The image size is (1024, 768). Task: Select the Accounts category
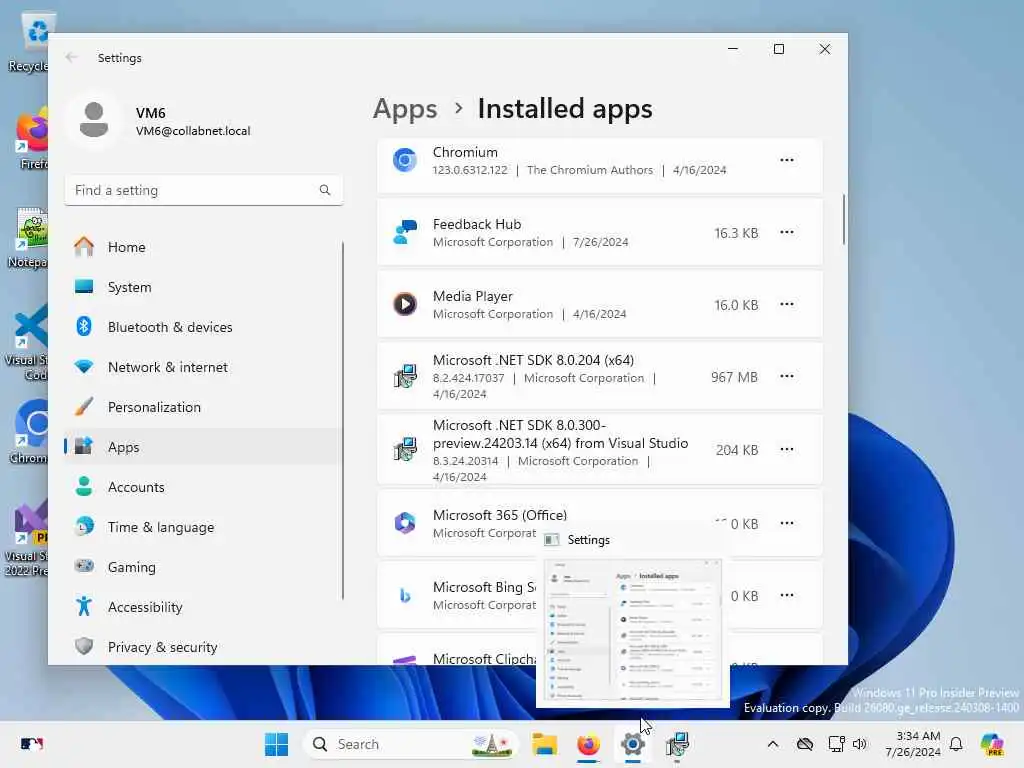tap(202, 487)
